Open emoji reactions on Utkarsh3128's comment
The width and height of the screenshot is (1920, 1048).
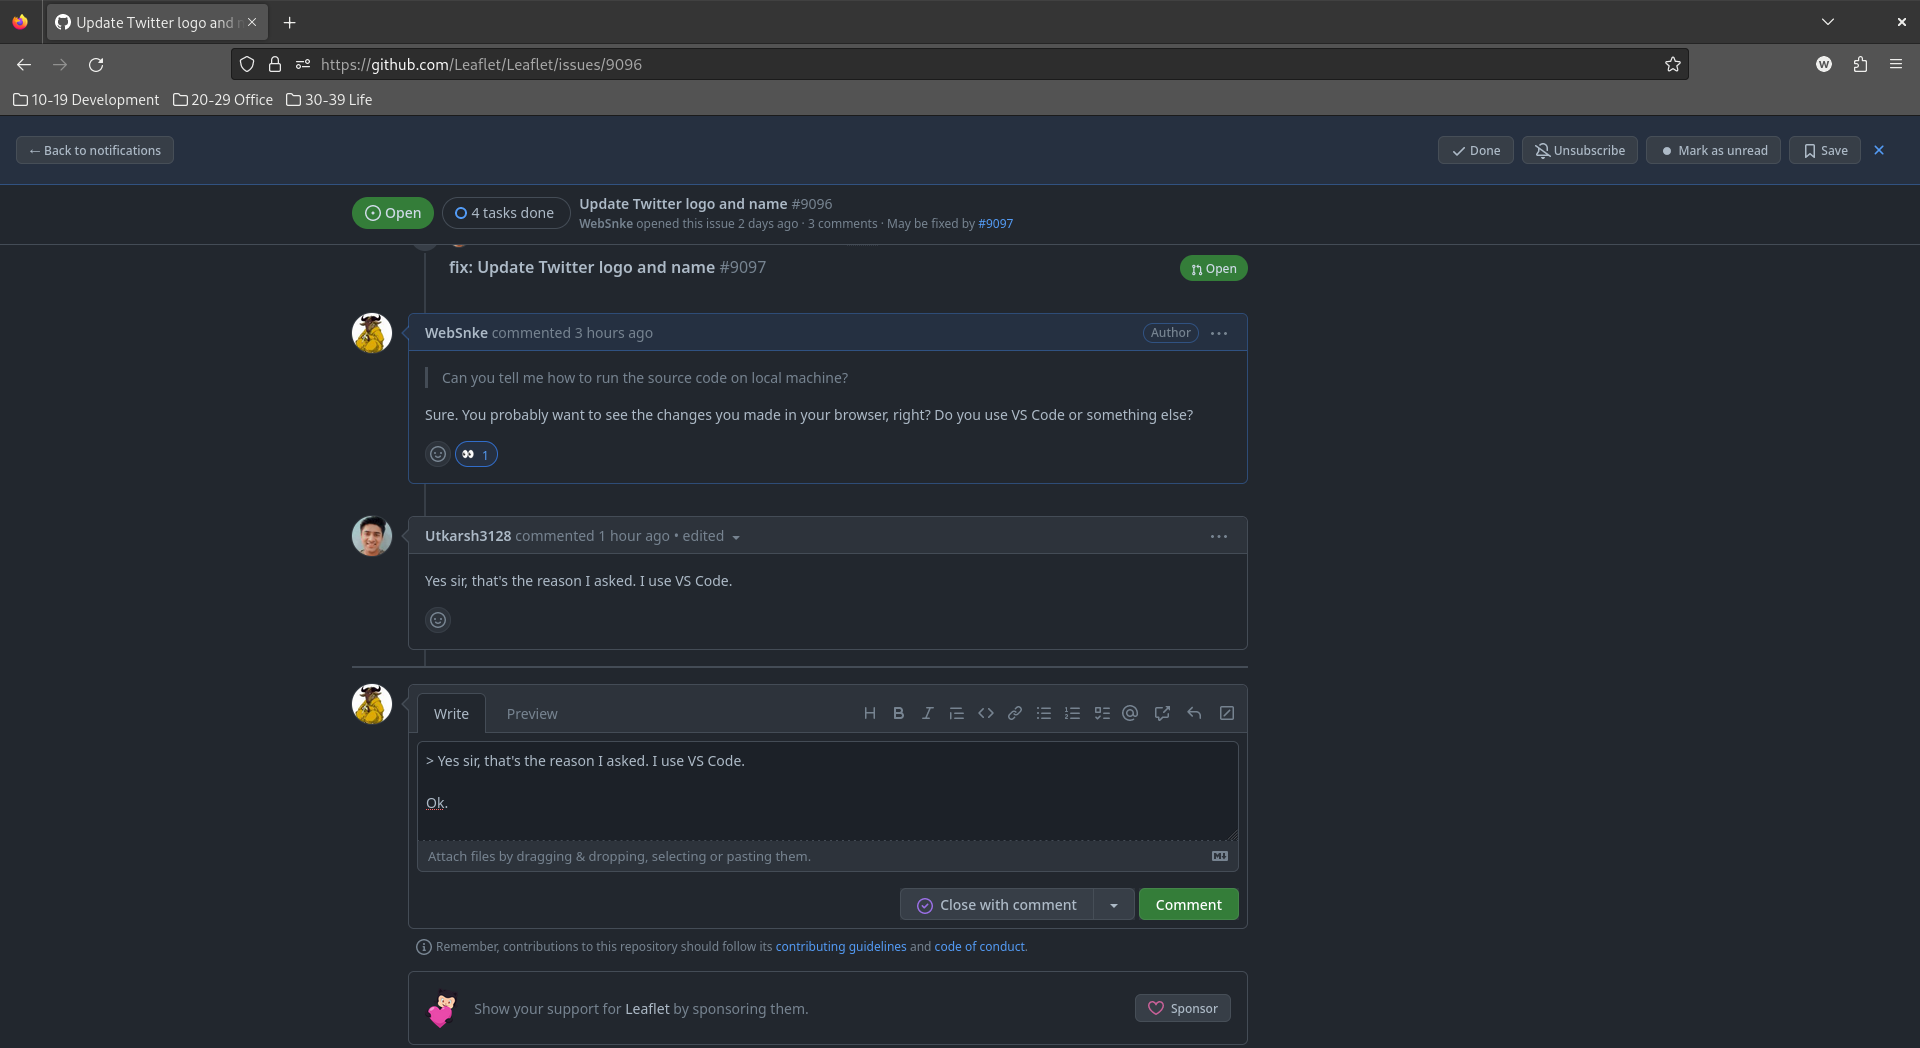coord(437,619)
